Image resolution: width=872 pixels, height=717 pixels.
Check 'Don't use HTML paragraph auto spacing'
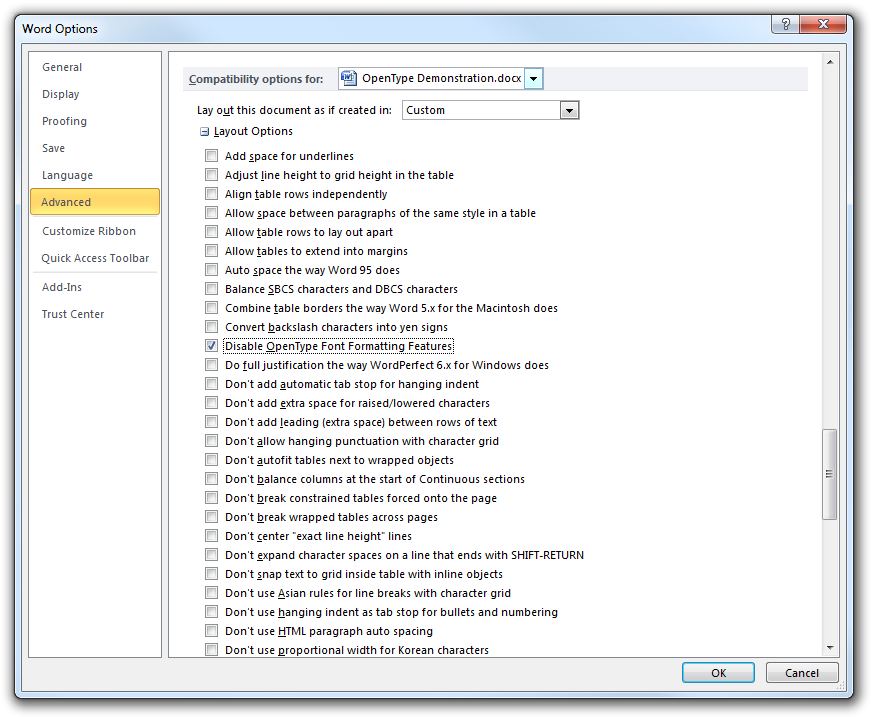(211, 630)
